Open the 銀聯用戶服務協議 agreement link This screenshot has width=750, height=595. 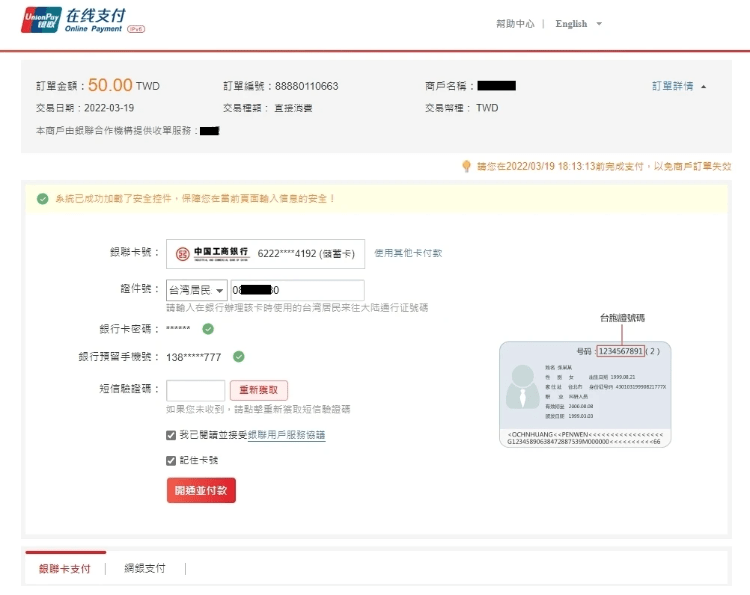point(287,435)
